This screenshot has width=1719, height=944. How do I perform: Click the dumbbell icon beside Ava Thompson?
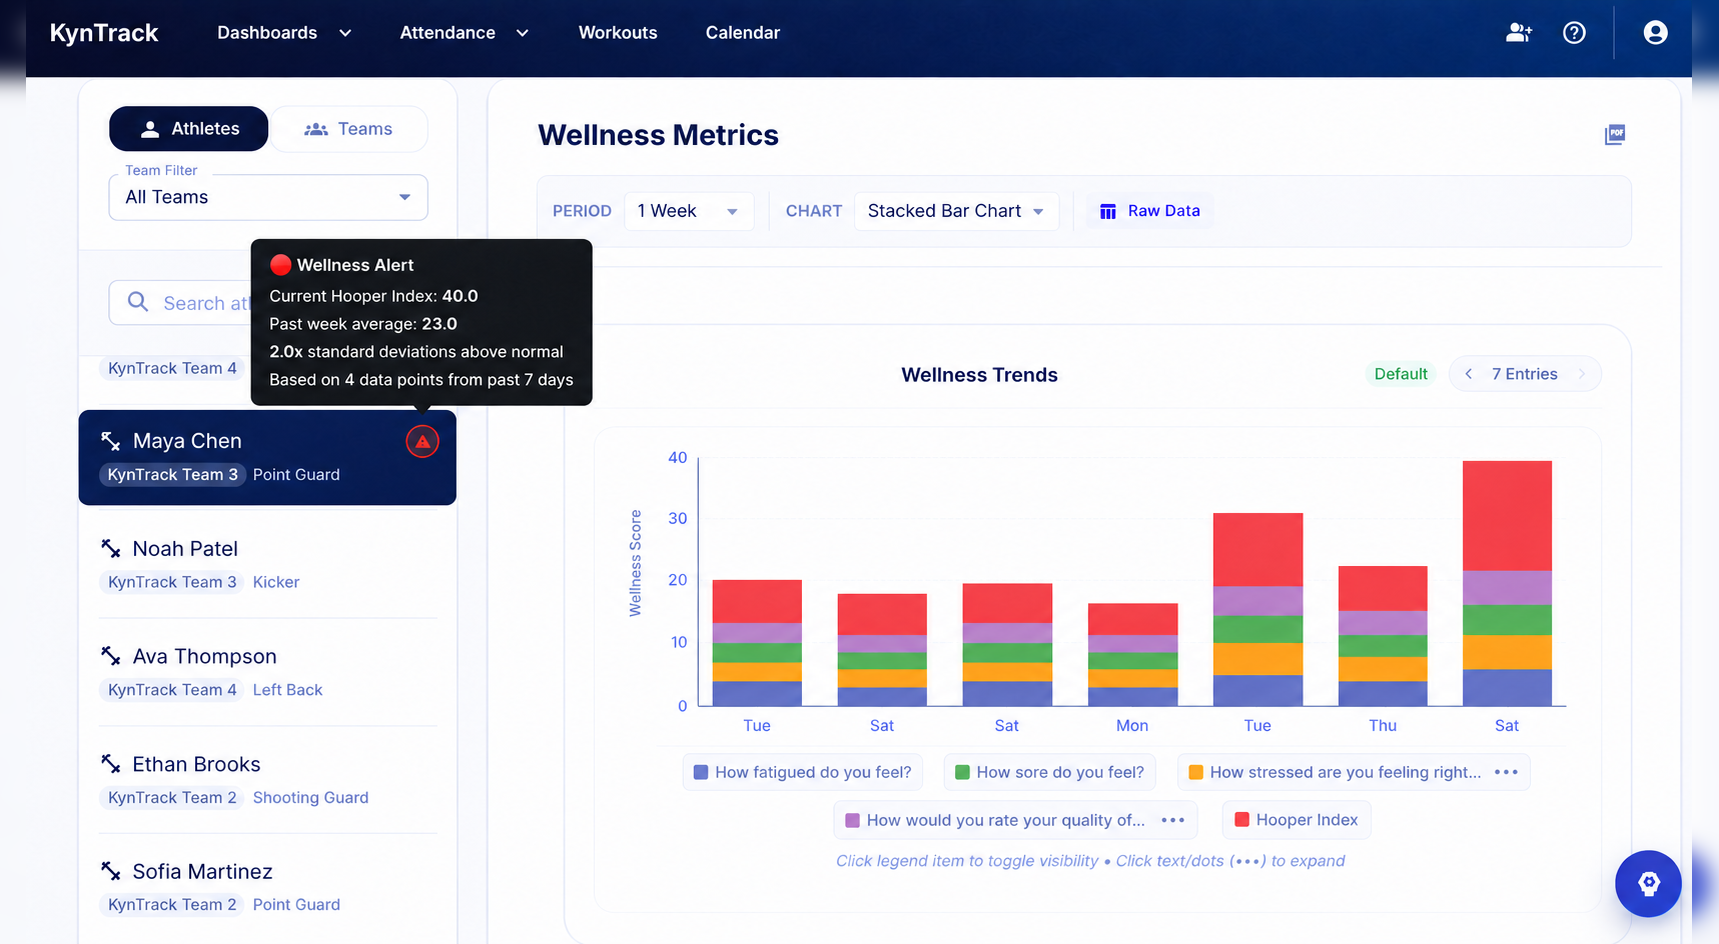click(111, 656)
